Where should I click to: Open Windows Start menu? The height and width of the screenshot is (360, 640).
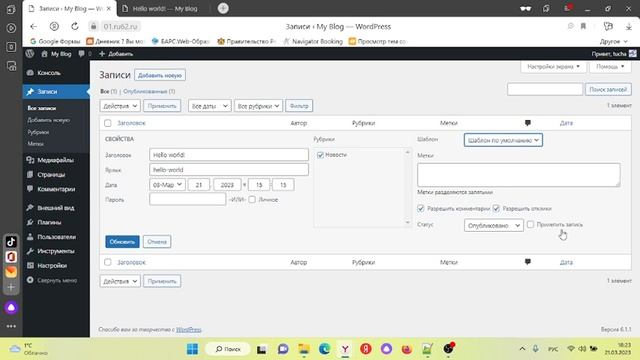pos(192,349)
